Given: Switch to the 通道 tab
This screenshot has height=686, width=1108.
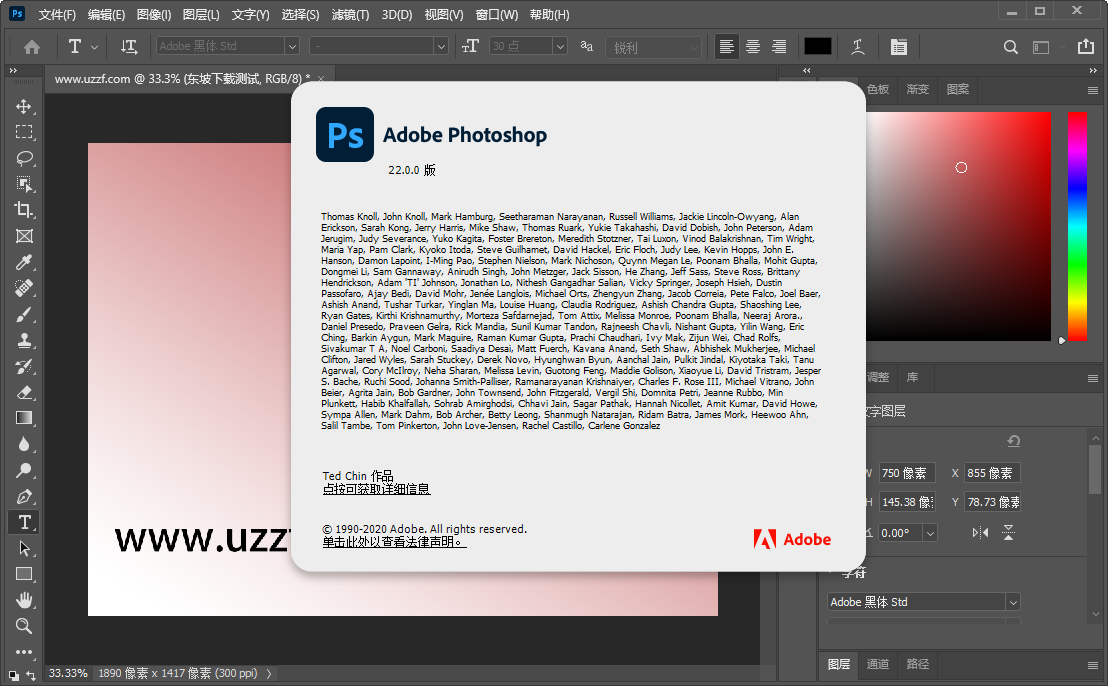Looking at the screenshot, I should point(878,663).
